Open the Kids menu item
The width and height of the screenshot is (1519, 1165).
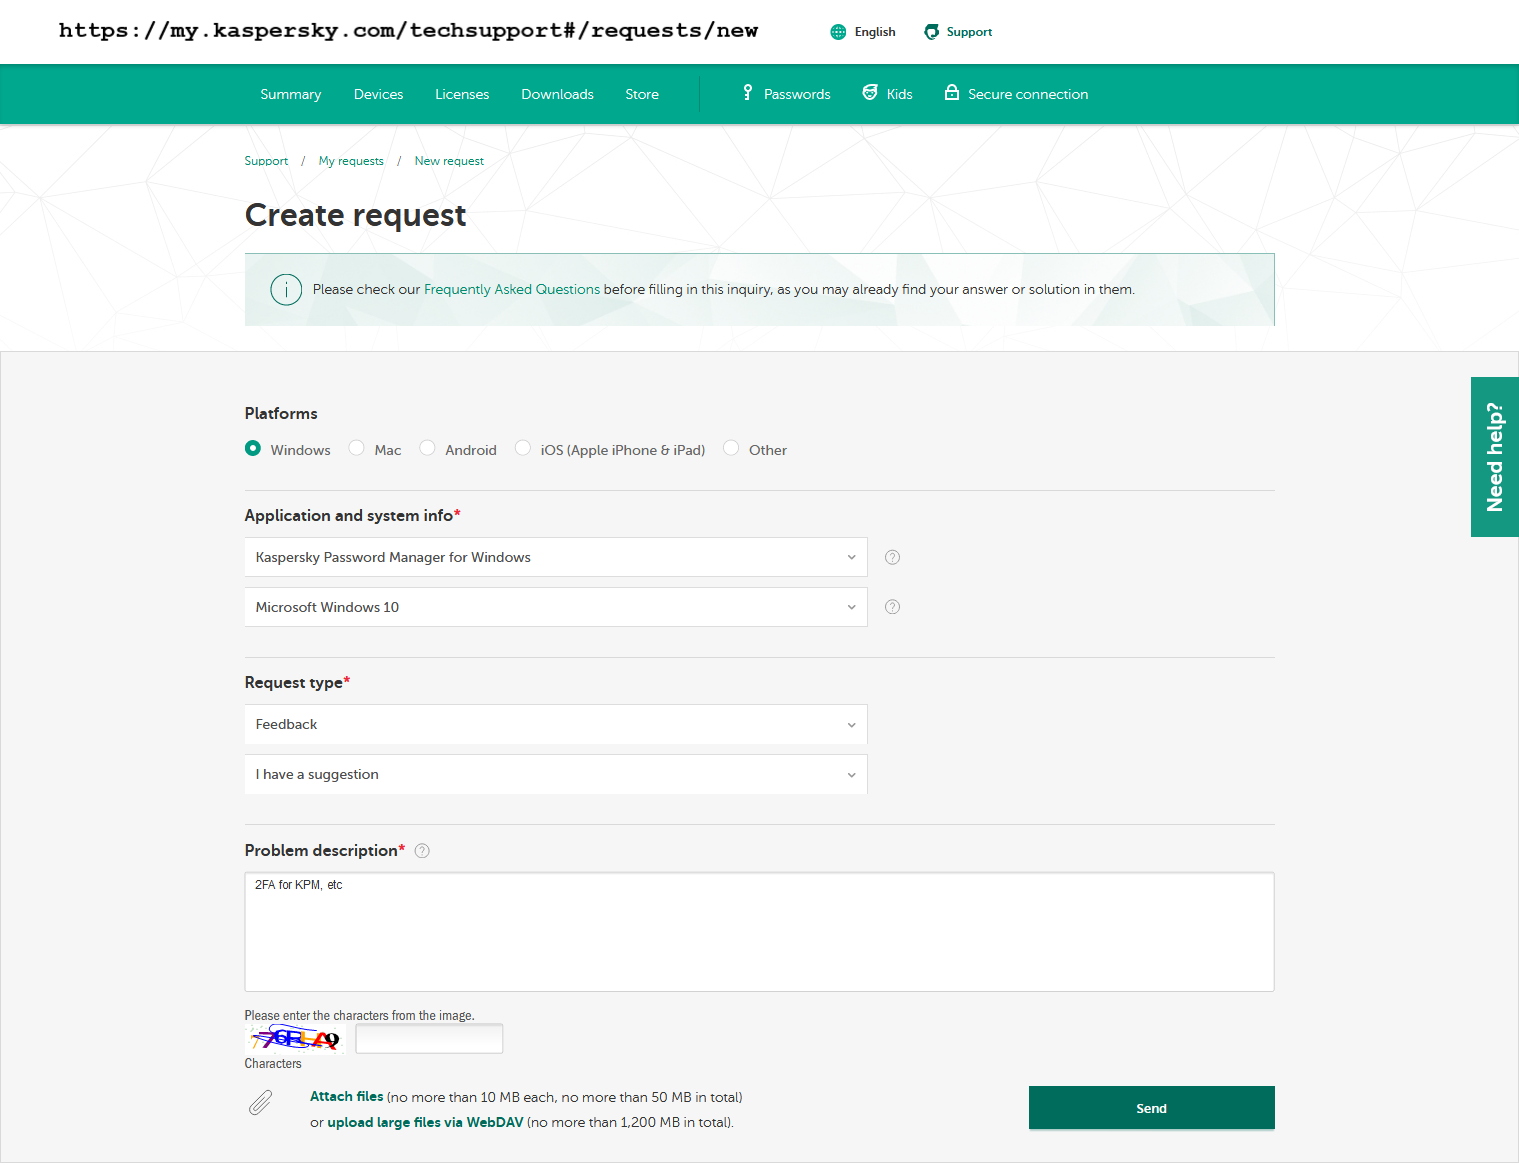coord(900,94)
